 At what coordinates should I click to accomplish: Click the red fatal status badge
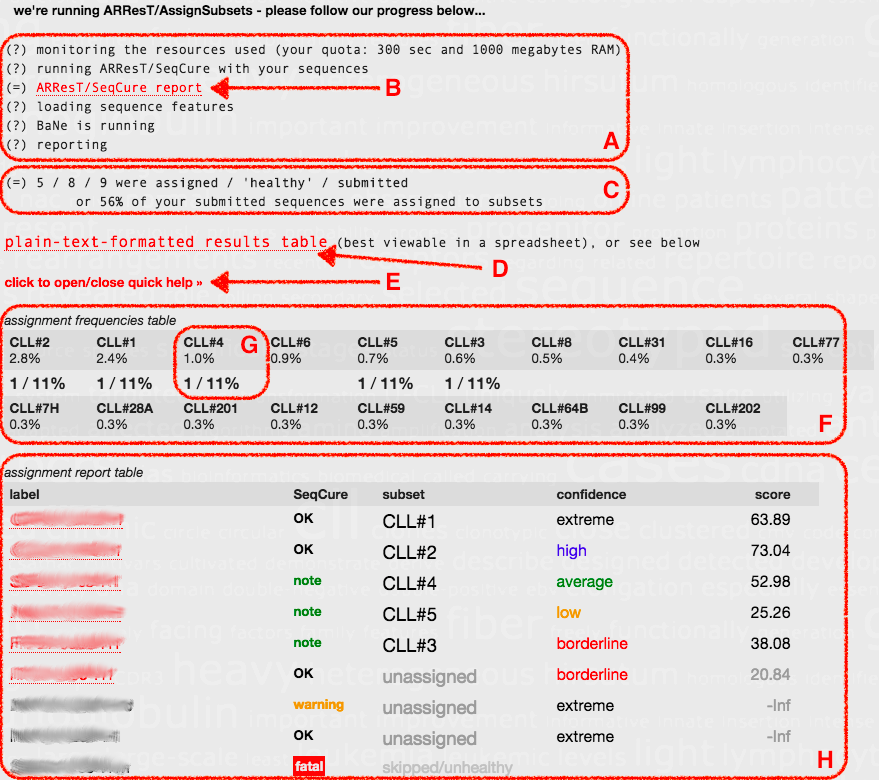click(x=307, y=767)
